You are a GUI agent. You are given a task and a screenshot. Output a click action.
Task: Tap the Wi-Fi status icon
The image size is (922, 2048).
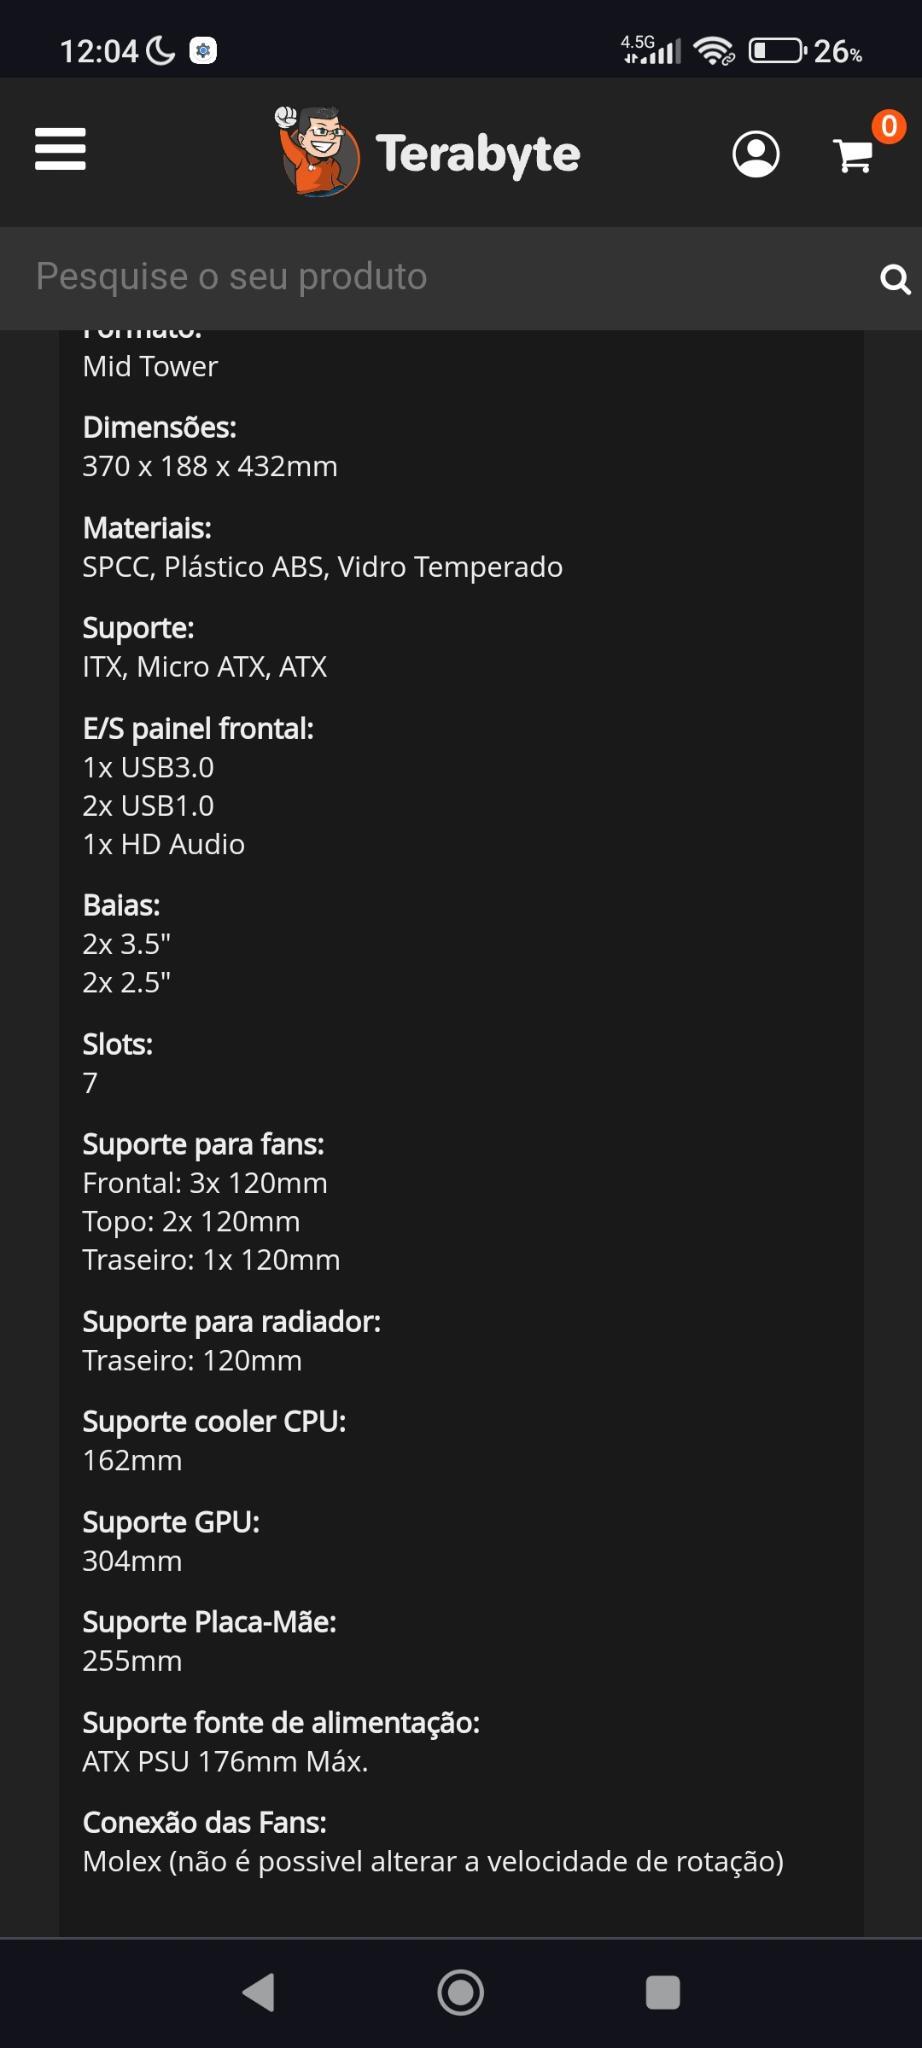[714, 50]
